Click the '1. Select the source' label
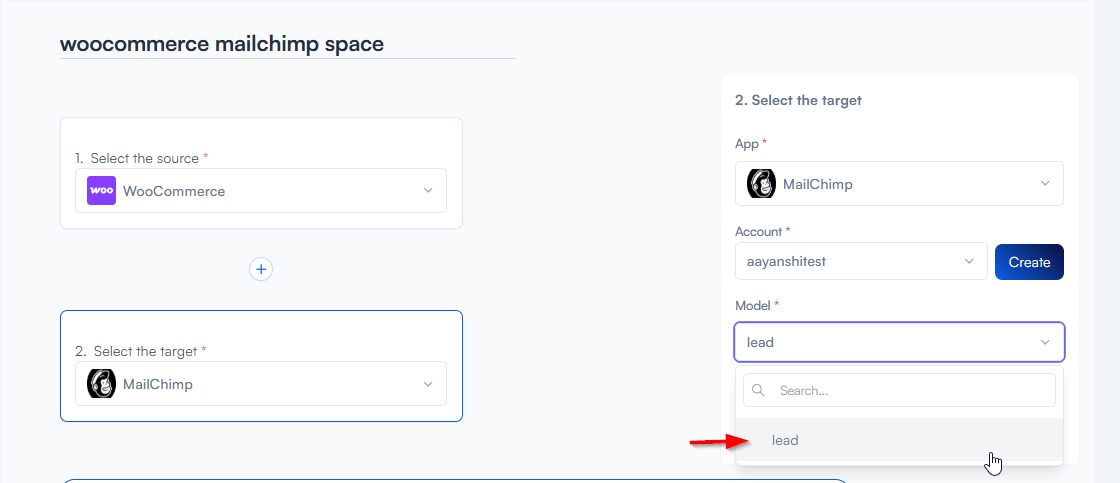1120x483 pixels. click(x=143, y=158)
